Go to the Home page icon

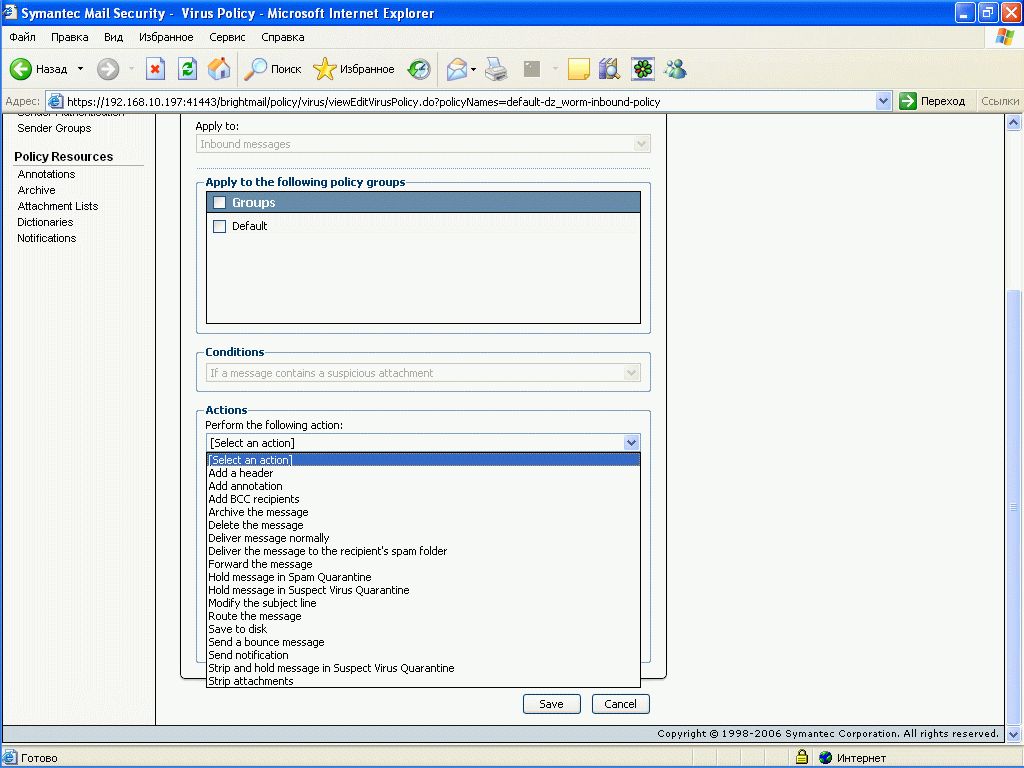click(x=219, y=69)
